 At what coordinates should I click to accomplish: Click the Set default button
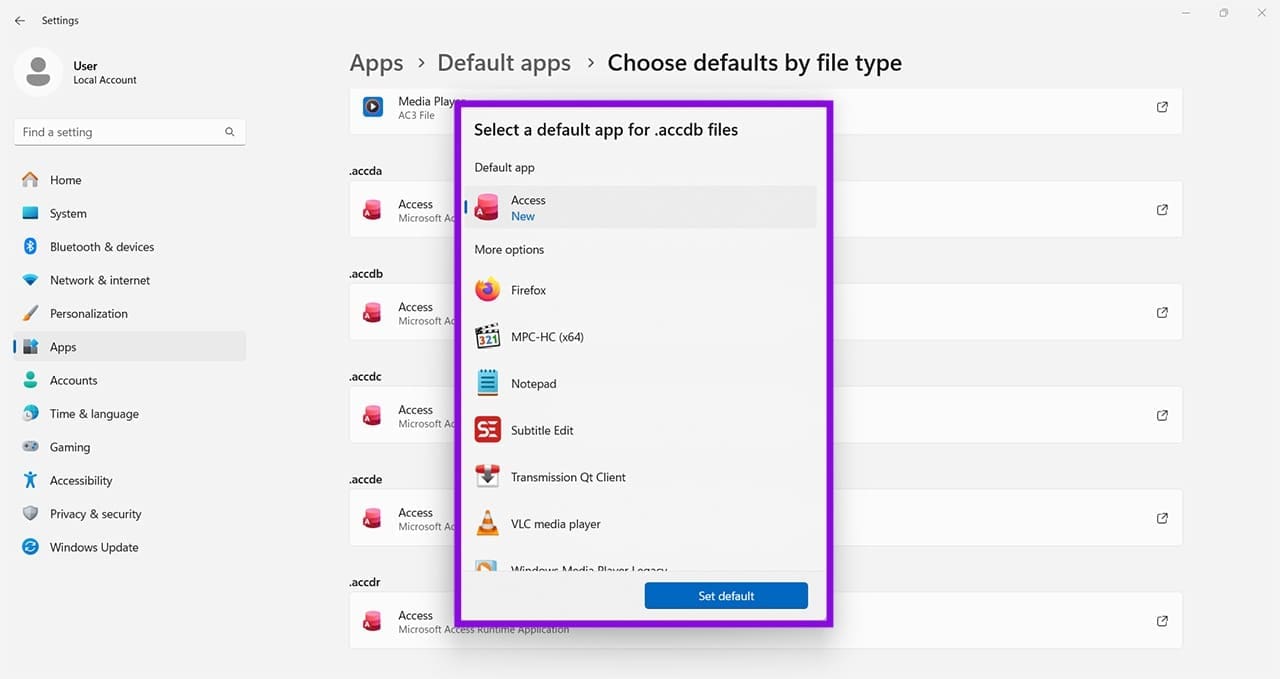pos(726,596)
